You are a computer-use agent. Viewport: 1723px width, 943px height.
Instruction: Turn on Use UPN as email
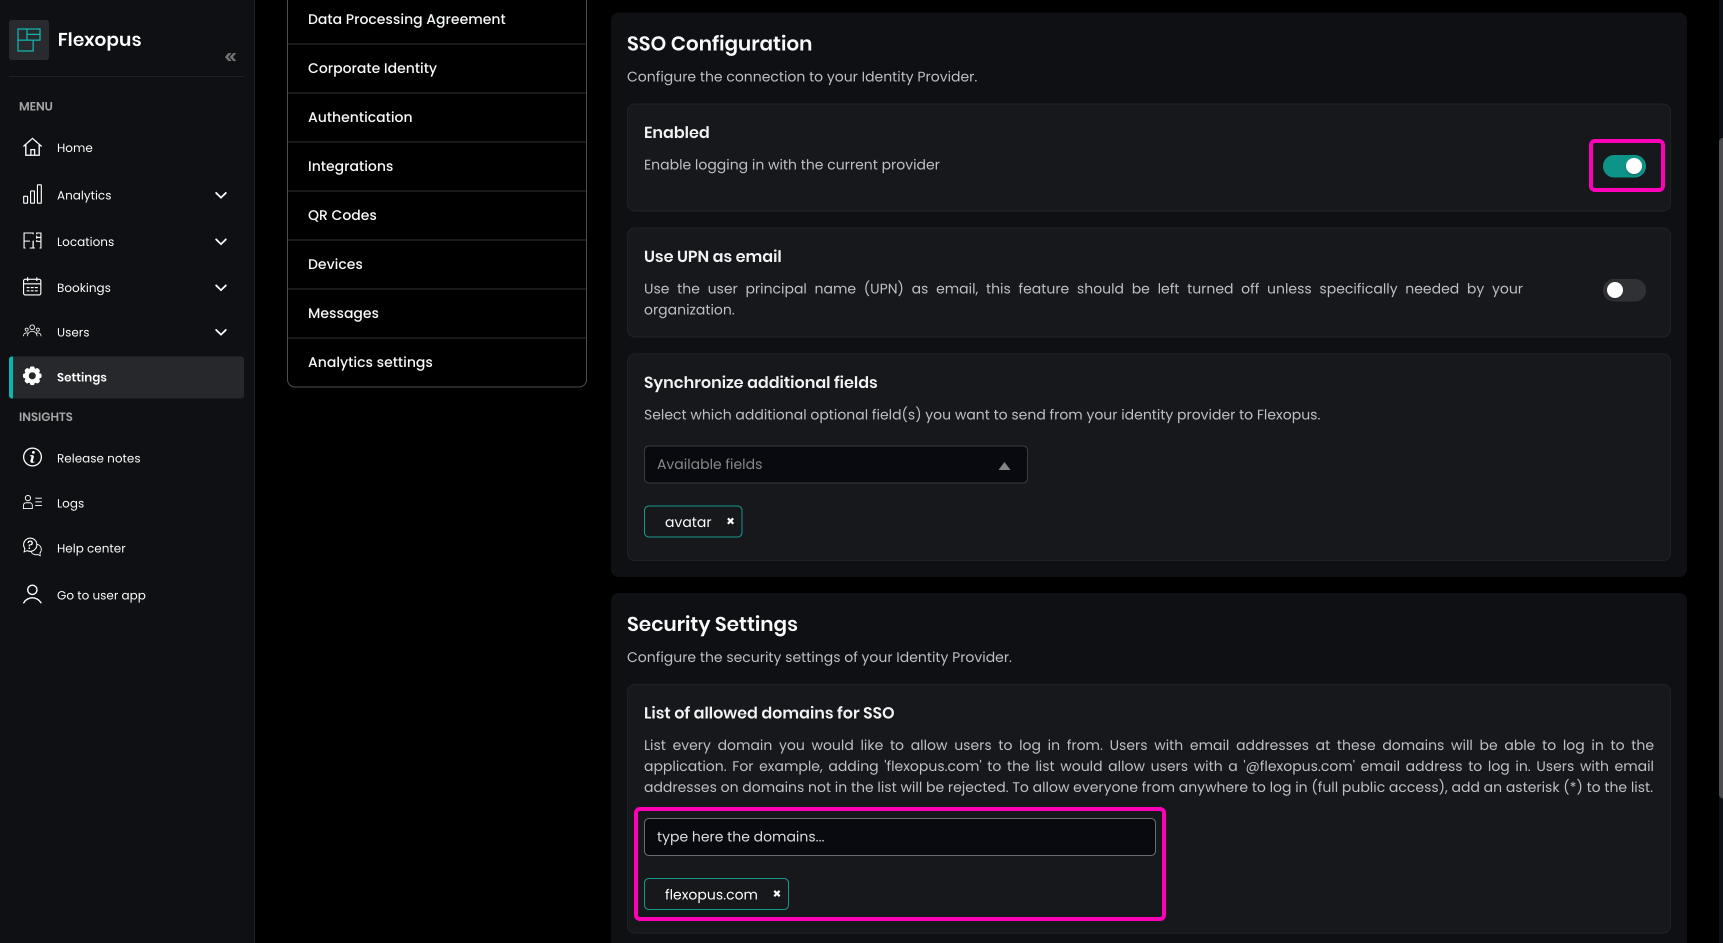click(x=1624, y=290)
